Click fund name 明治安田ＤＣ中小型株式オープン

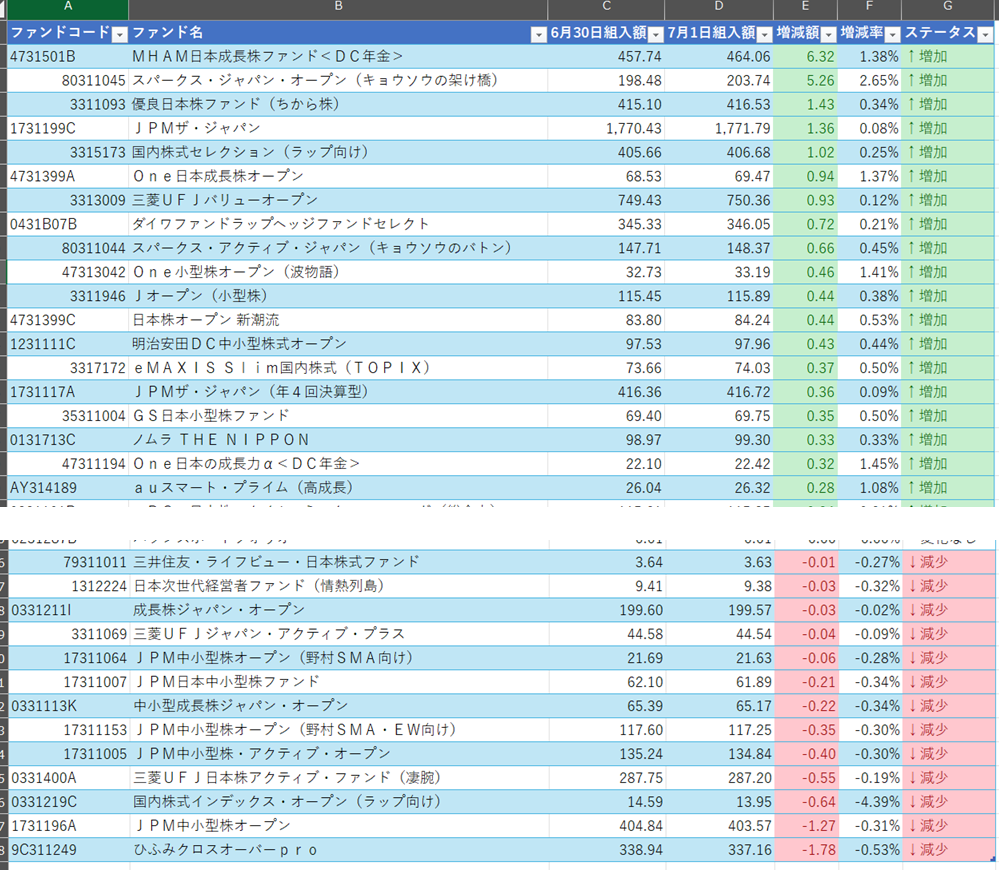(338, 344)
